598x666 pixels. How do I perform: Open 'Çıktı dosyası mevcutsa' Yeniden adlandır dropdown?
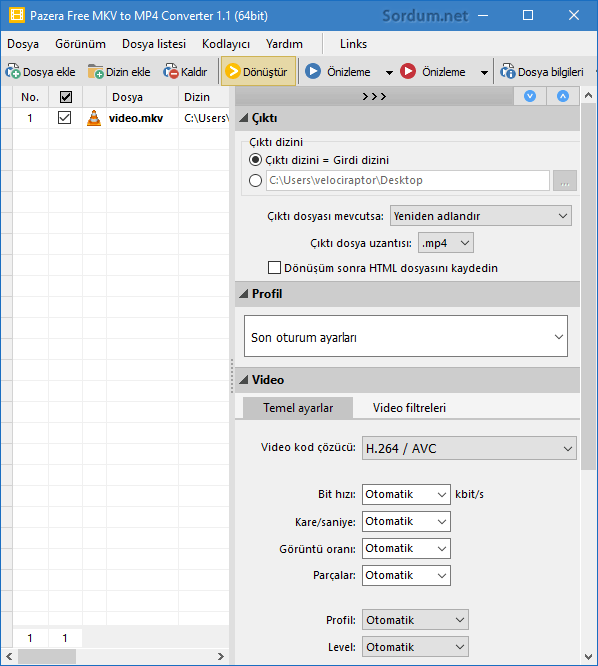coord(481,216)
